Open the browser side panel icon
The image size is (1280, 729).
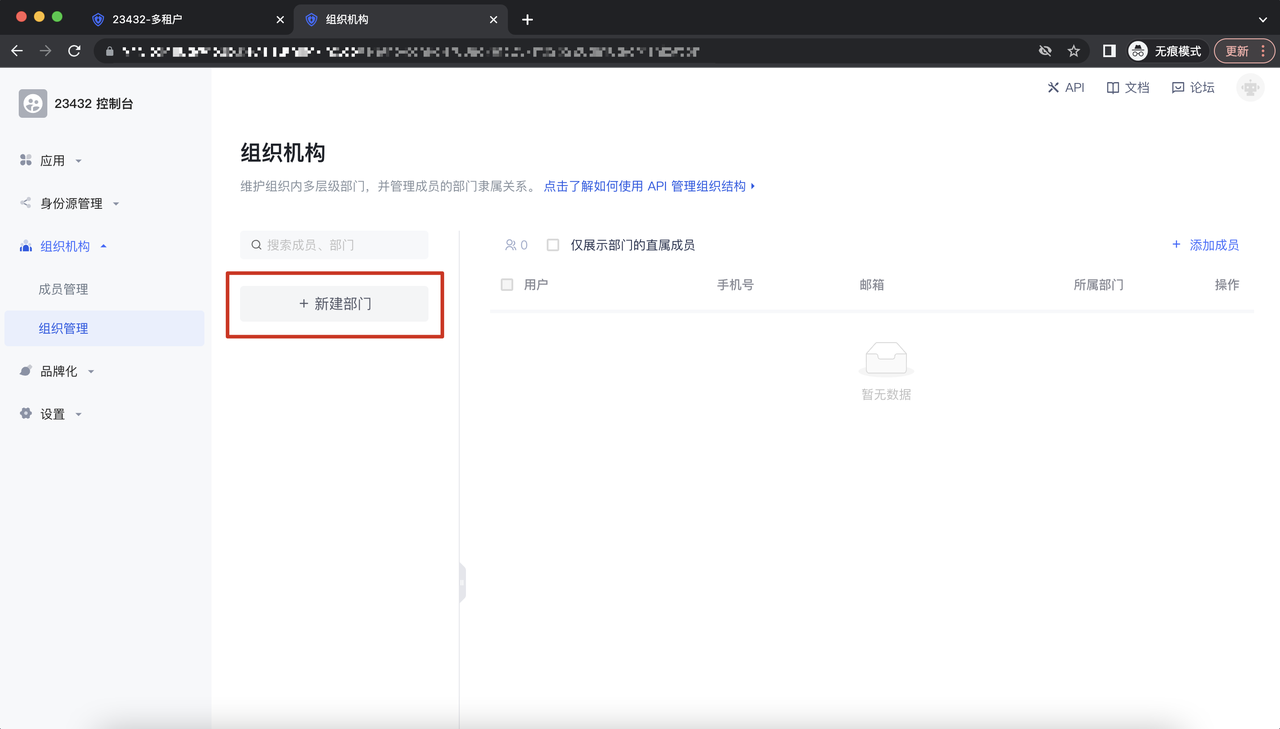click(1109, 51)
